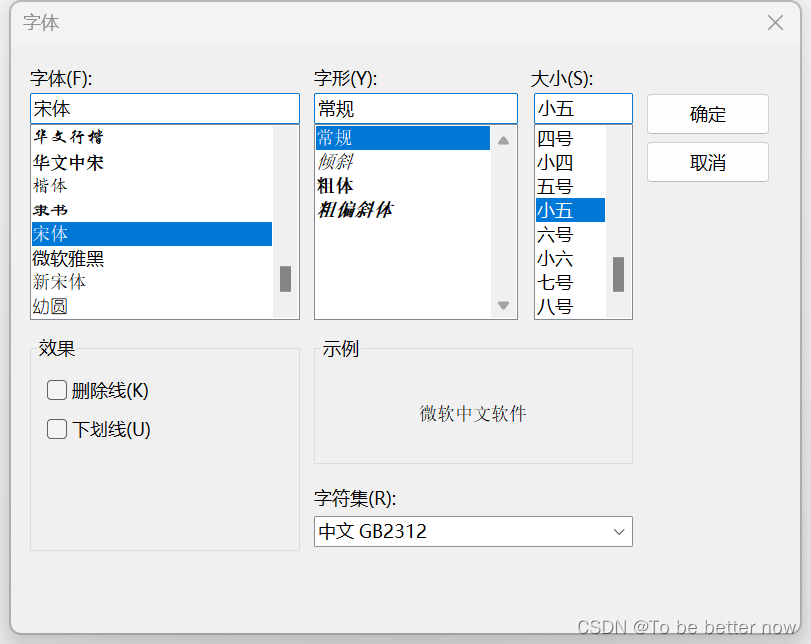The image size is (811, 644).
Task: Click the font list scrollbar thumb
Action: (285, 279)
